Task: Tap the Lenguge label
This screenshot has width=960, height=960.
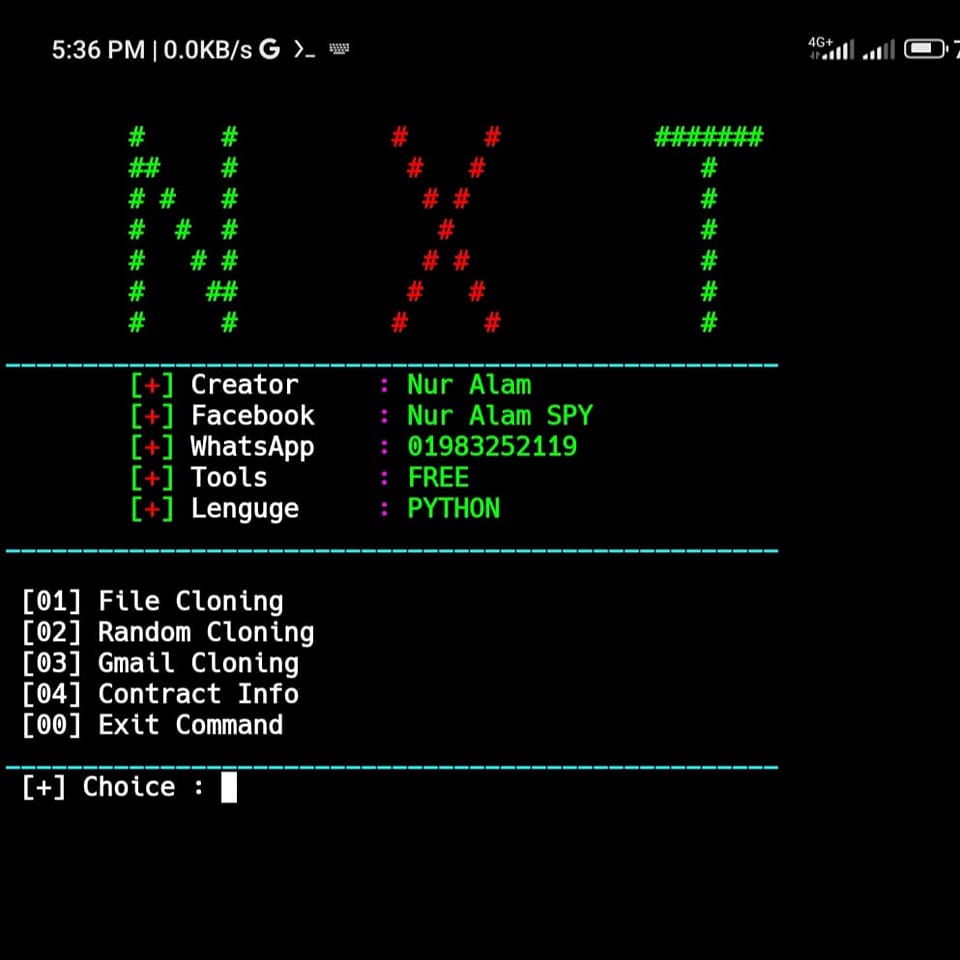Action: 244,509
